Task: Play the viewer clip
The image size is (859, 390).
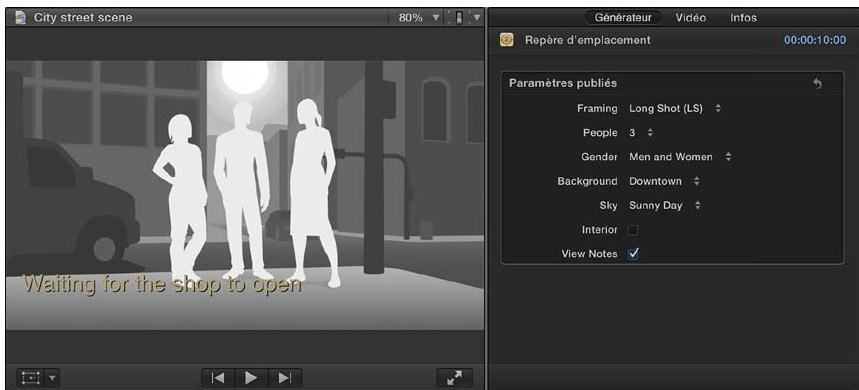Action: pos(251,378)
